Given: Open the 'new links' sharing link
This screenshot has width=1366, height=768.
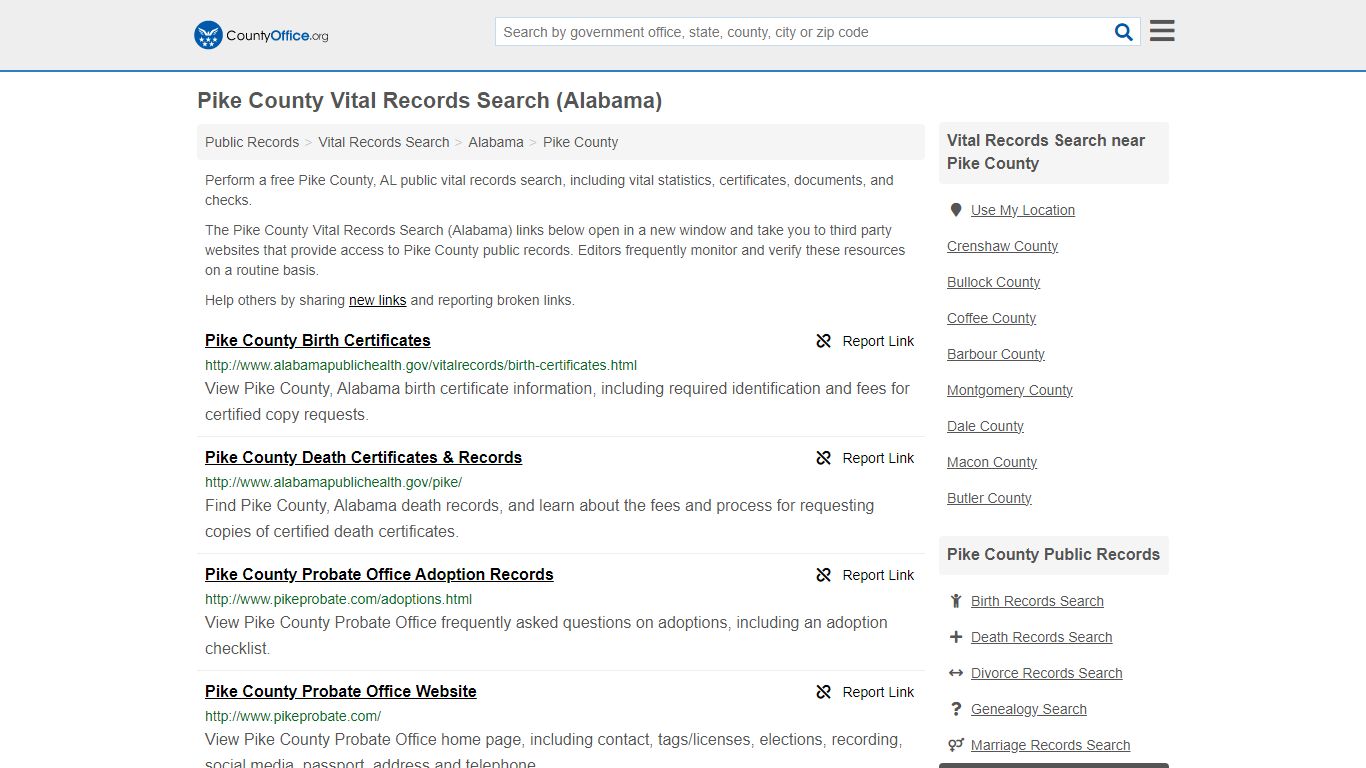Looking at the screenshot, I should click(377, 300).
